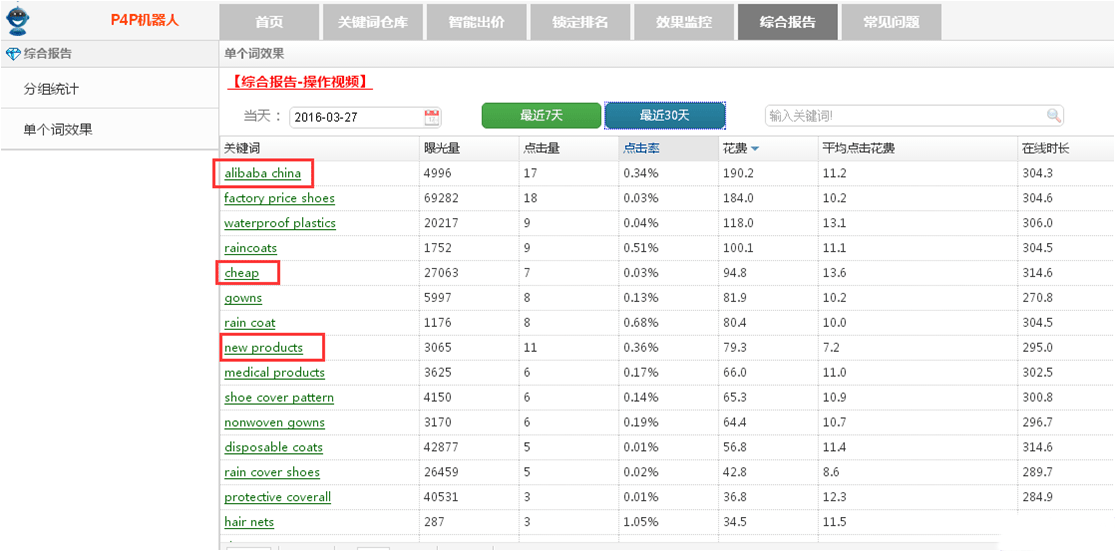Select the 效果监控 tab

(x=683, y=21)
